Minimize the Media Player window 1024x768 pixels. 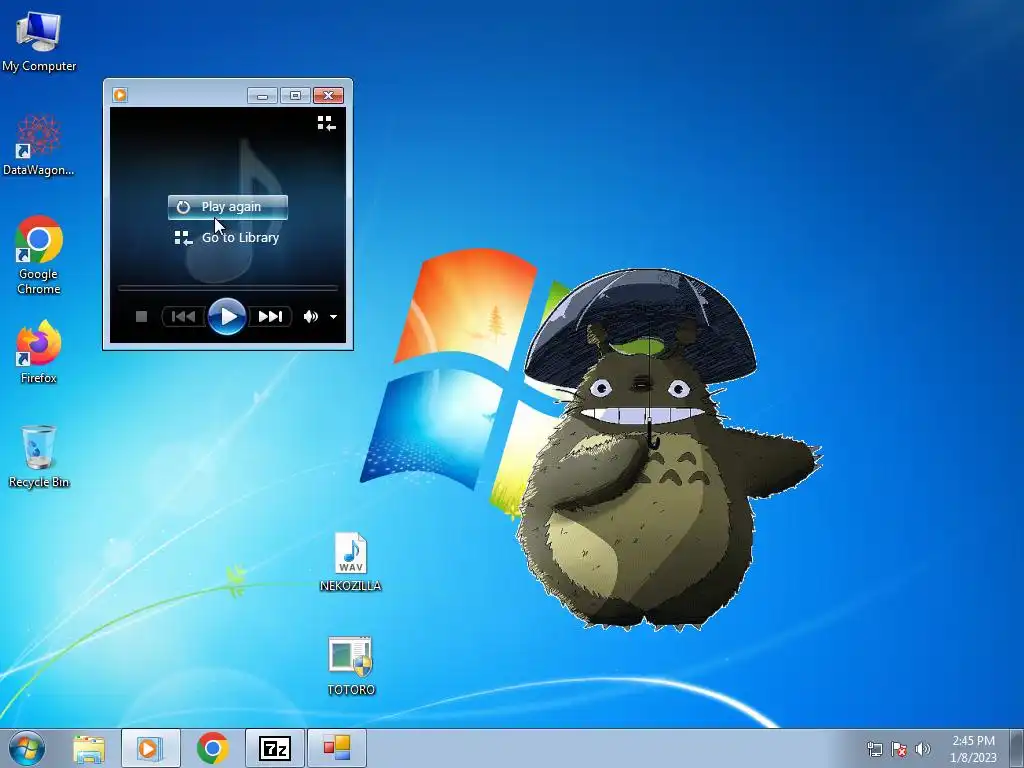(263, 96)
